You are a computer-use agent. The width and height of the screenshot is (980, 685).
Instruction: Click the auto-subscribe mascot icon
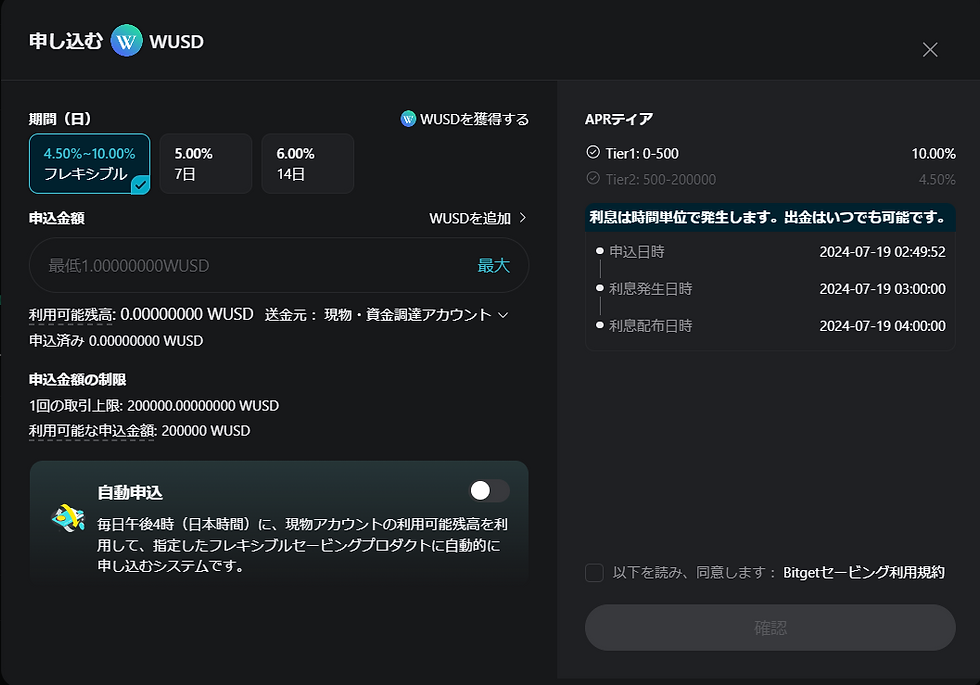(66, 517)
